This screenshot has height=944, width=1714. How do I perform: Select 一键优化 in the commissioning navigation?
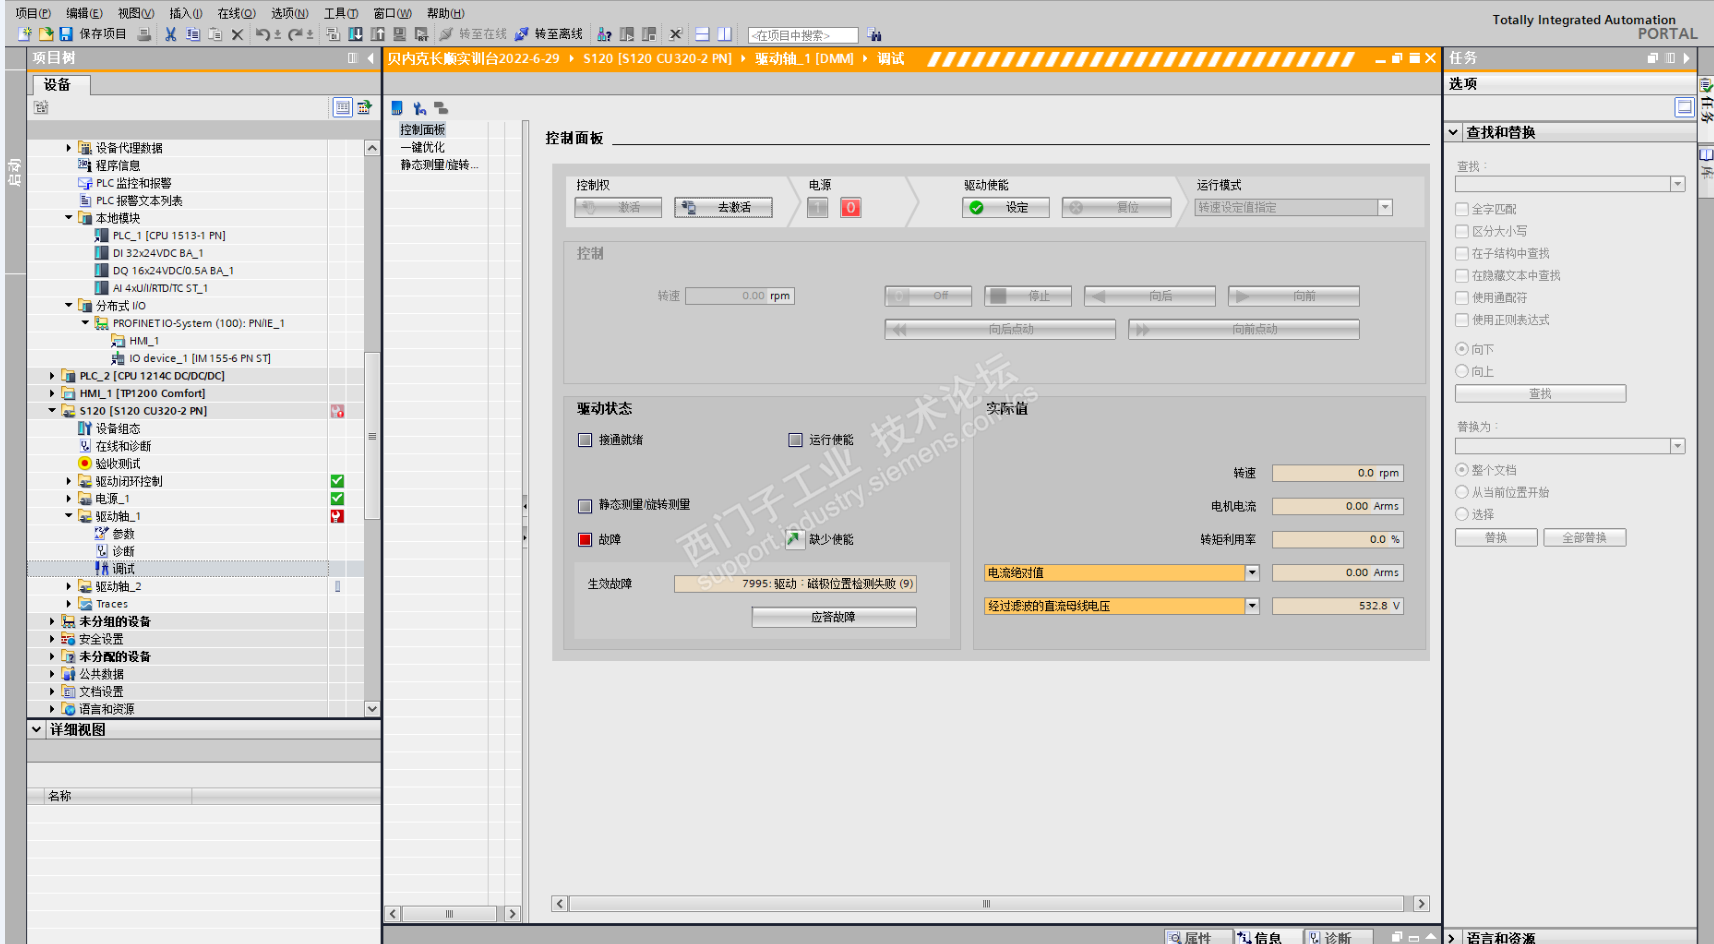coord(423,147)
